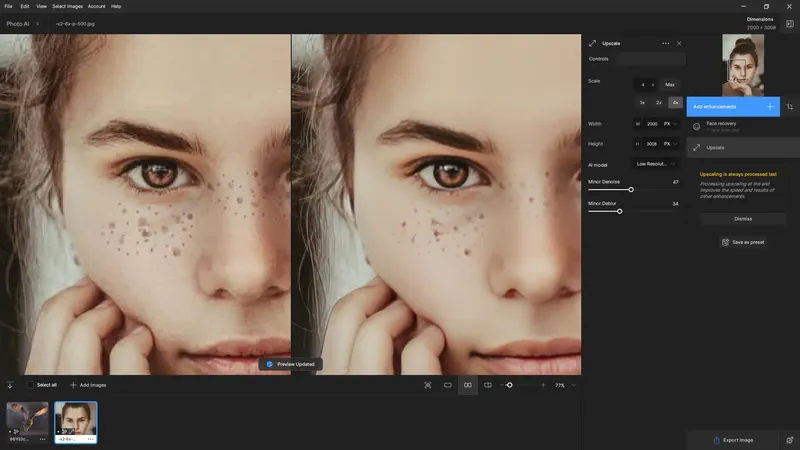Dismiss the upscaling processed last notice
The image size is (800, 450).
[x=743, y=218]
